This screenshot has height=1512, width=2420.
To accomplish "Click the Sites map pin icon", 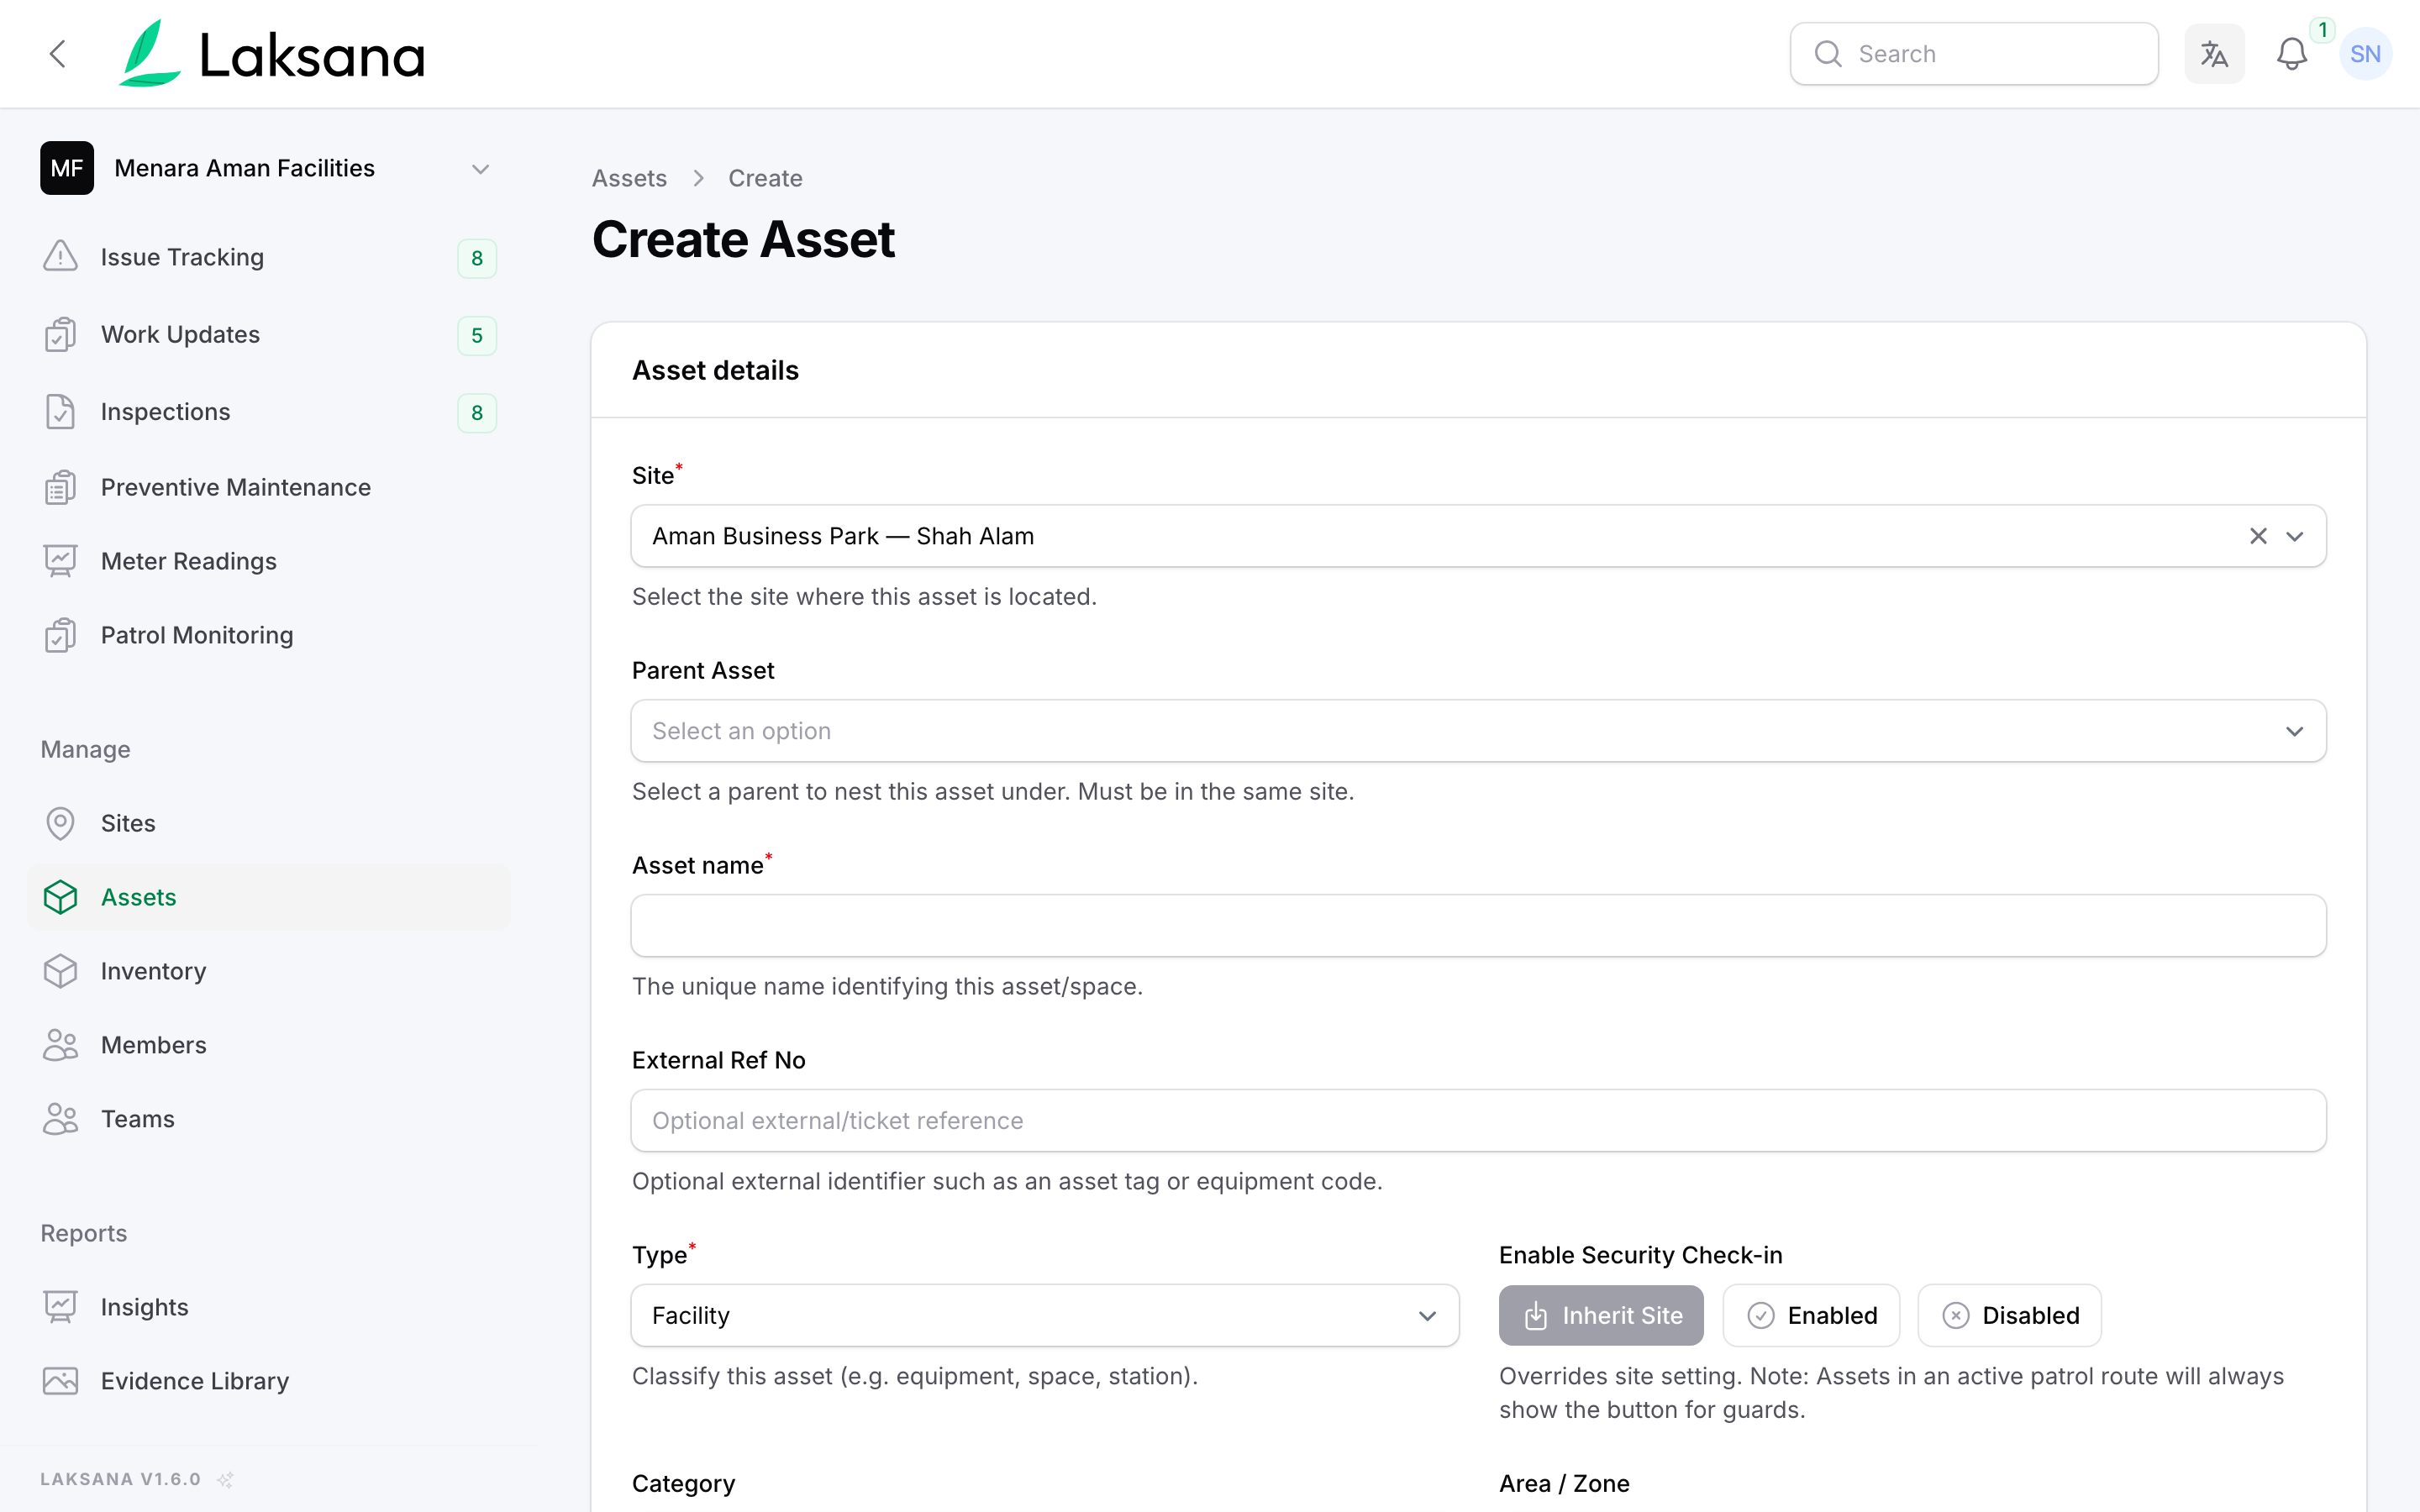I will [60, 823].
